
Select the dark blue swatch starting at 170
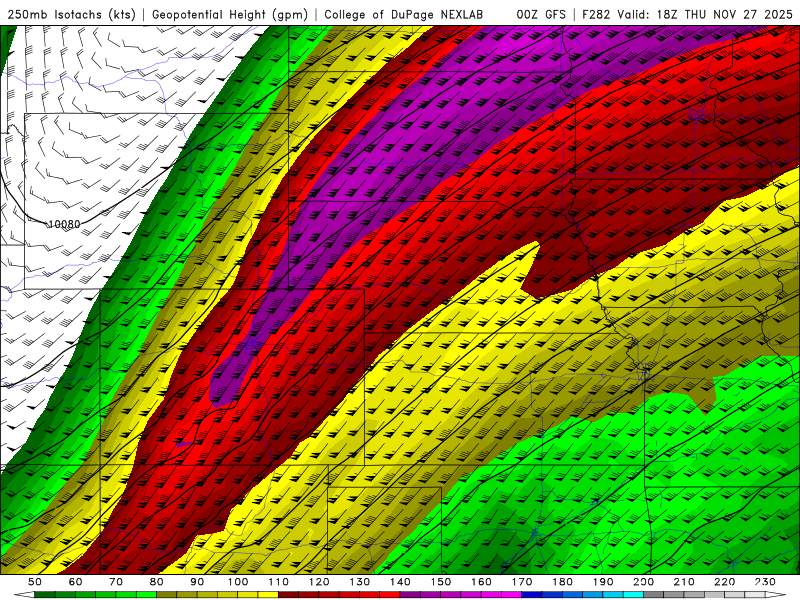[532, 594]
